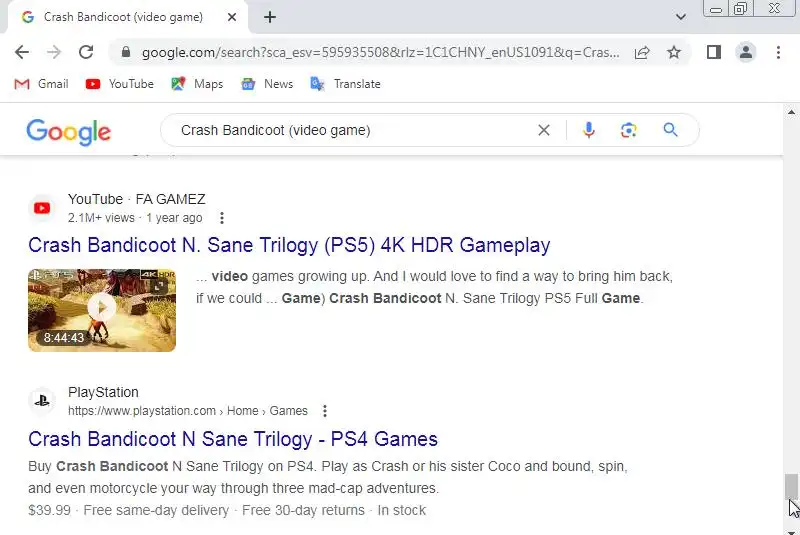Click the address bar URL
Viewport: 800px width, 535px height.
pyautogui.click(x=381, y=52)
